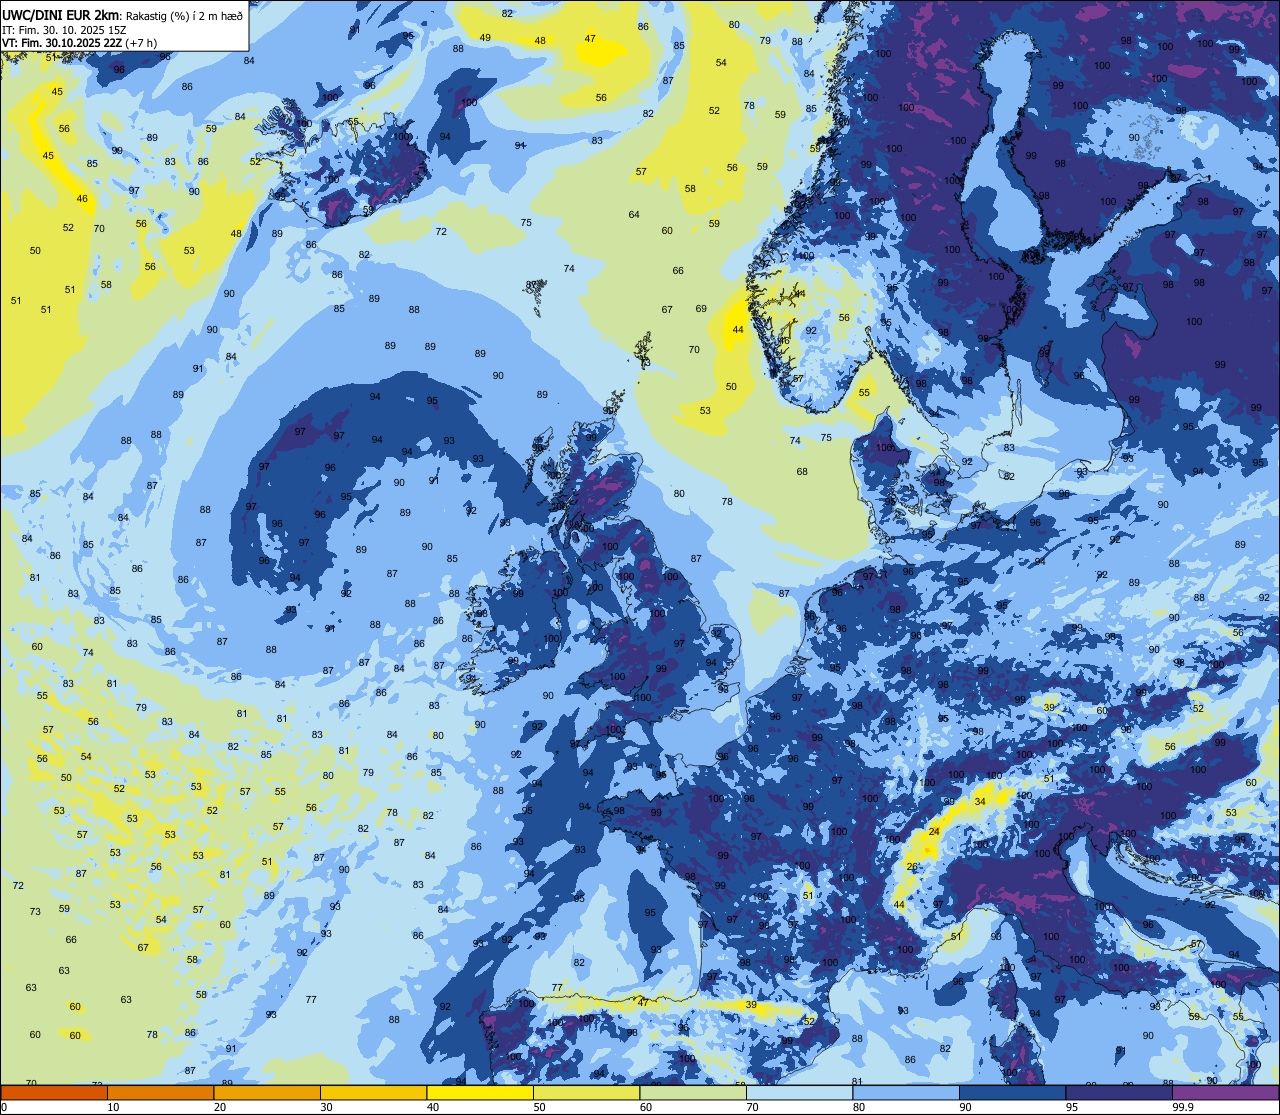Click the humidity value "69" west of Norway
The image size is (1280, 1115).
701,309
